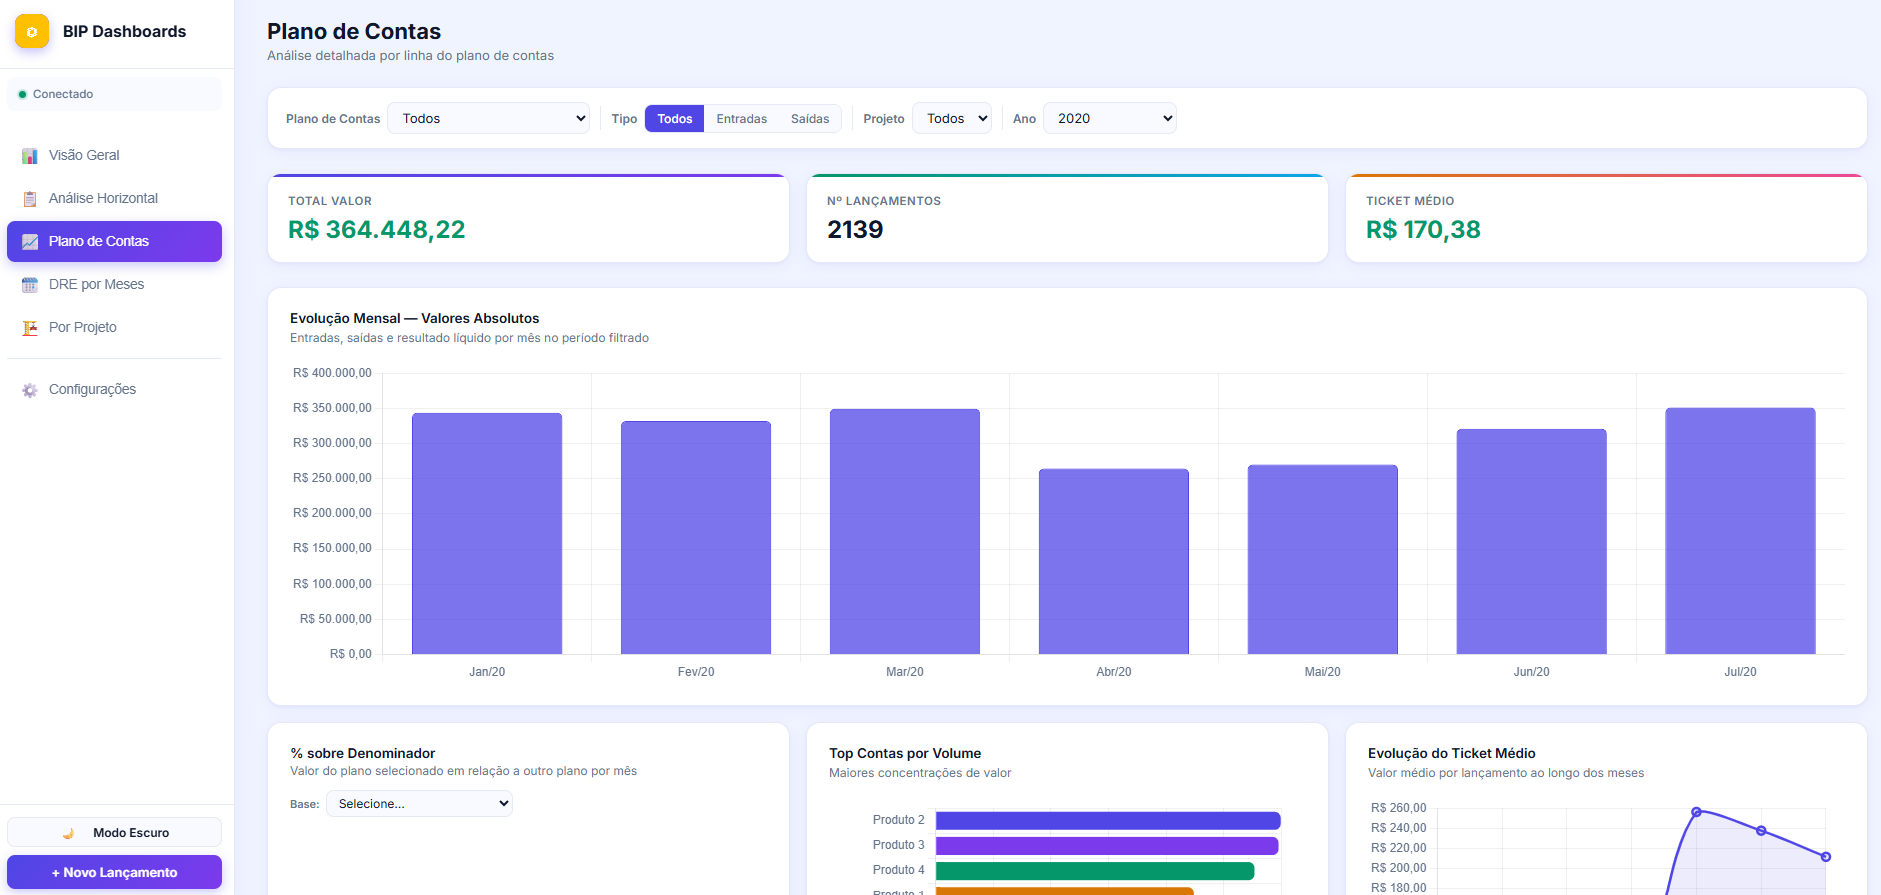Filter Tipo by Entradas

pos(741,119)
